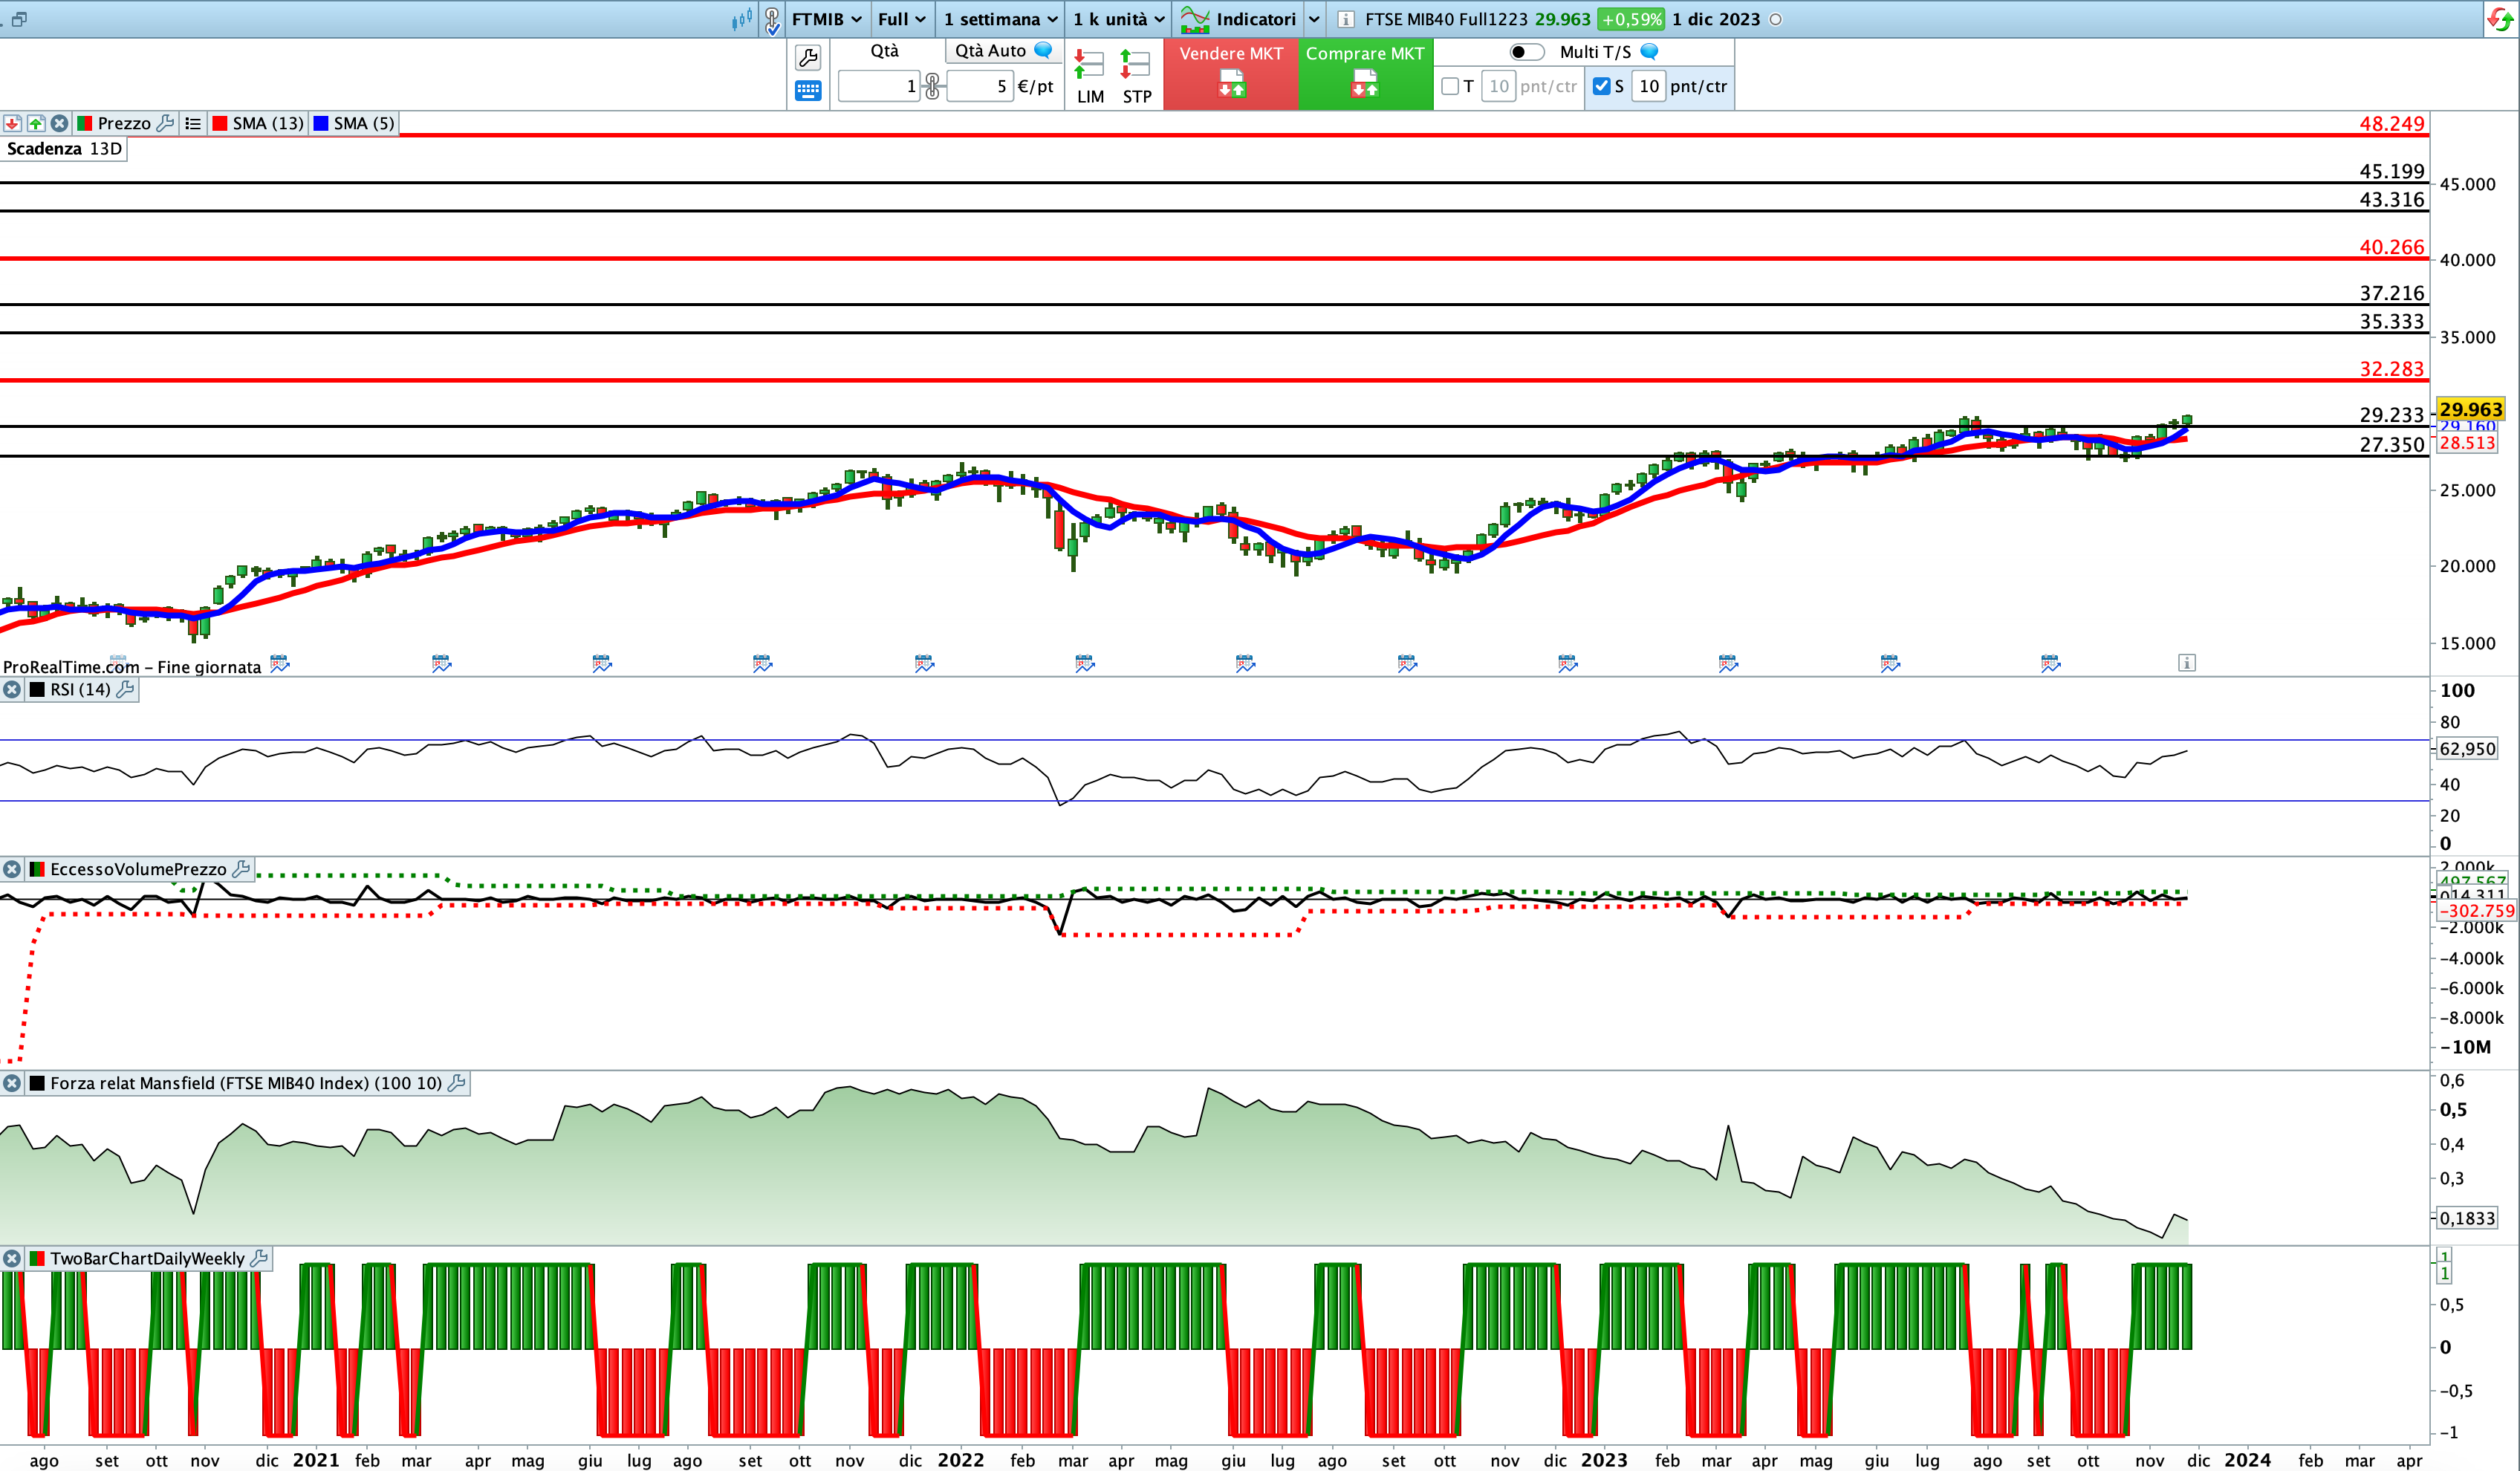2520x1471 pixels.
Task: Click the instrument info icon in top bar
Action: coord(1346,19)
